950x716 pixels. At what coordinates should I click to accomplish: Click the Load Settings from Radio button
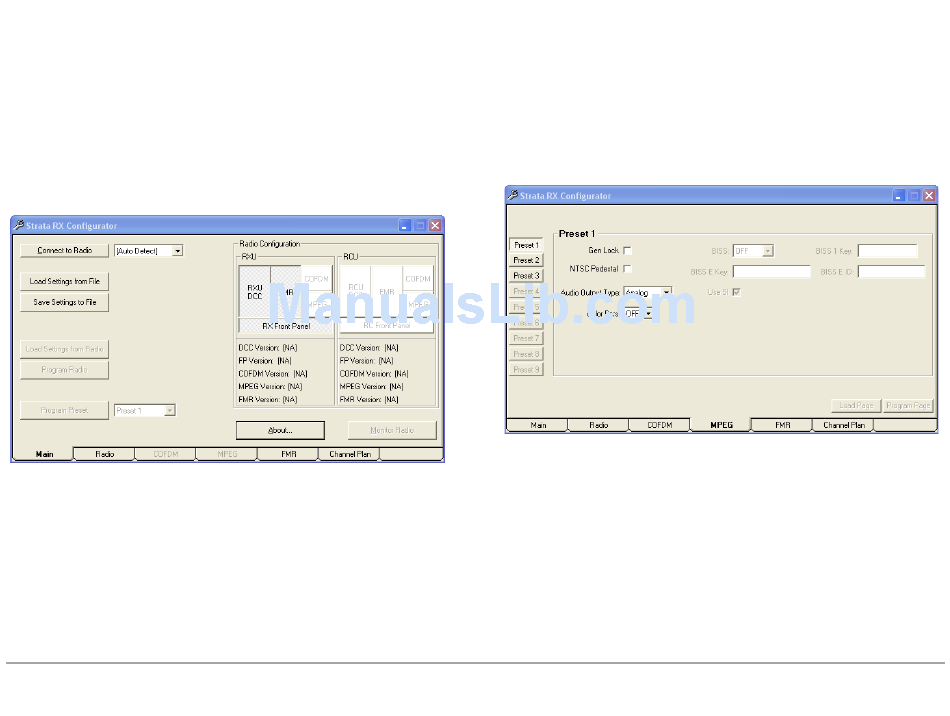pyautogui.click(x=64, y=349)
